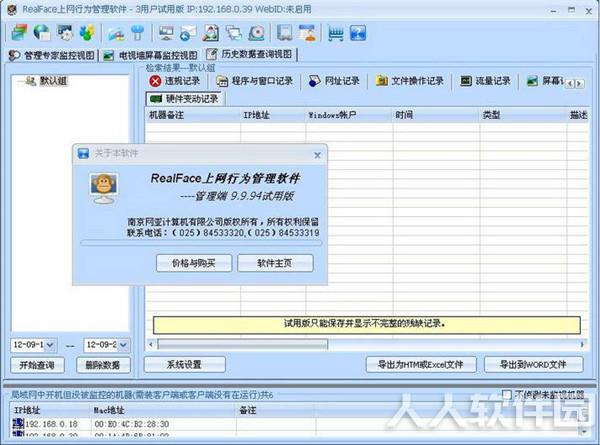Screen dimensions: 600x445
Task: Click the shopping cart toolbar icon
Action: coord(336,33)
